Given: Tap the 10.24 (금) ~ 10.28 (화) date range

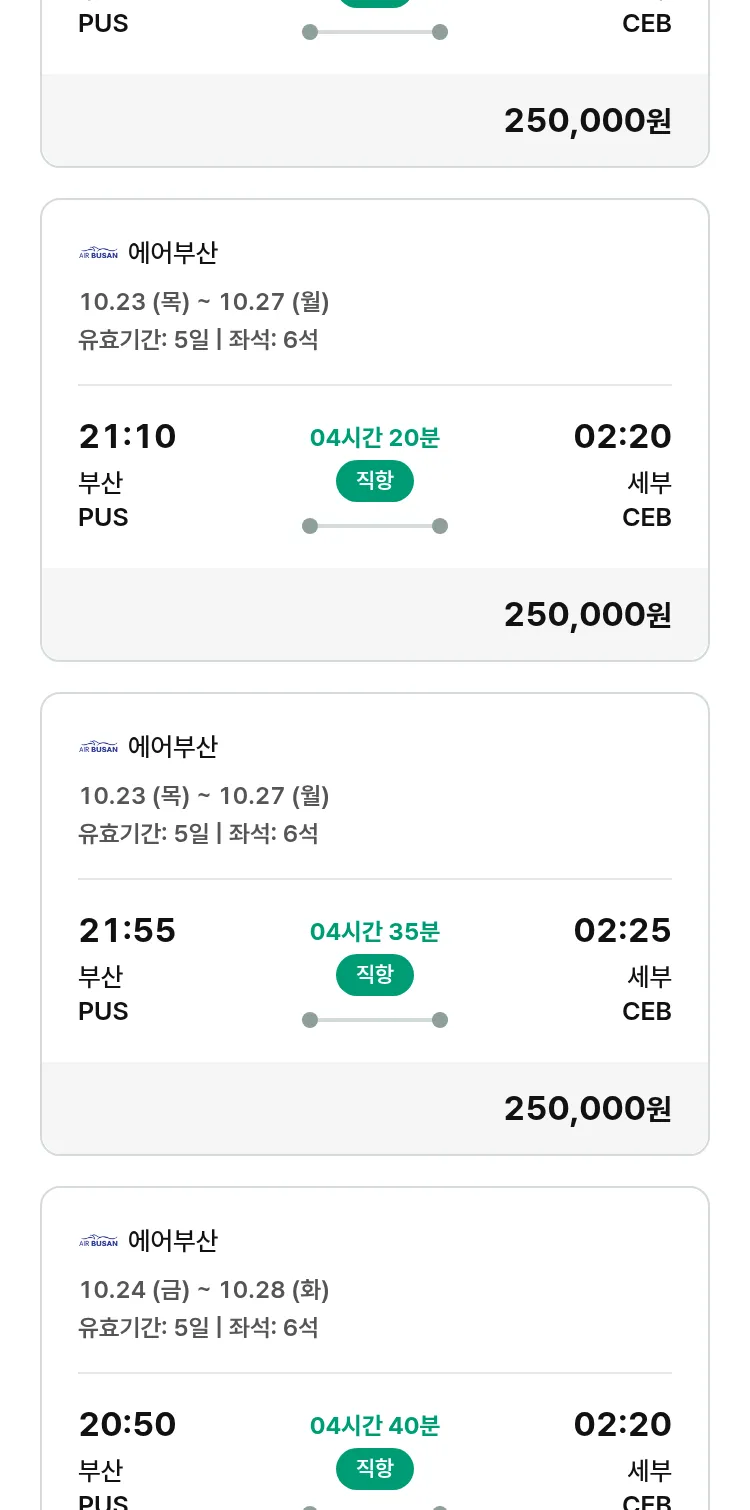Looking at the screenshot, I should click(204, 1290).
